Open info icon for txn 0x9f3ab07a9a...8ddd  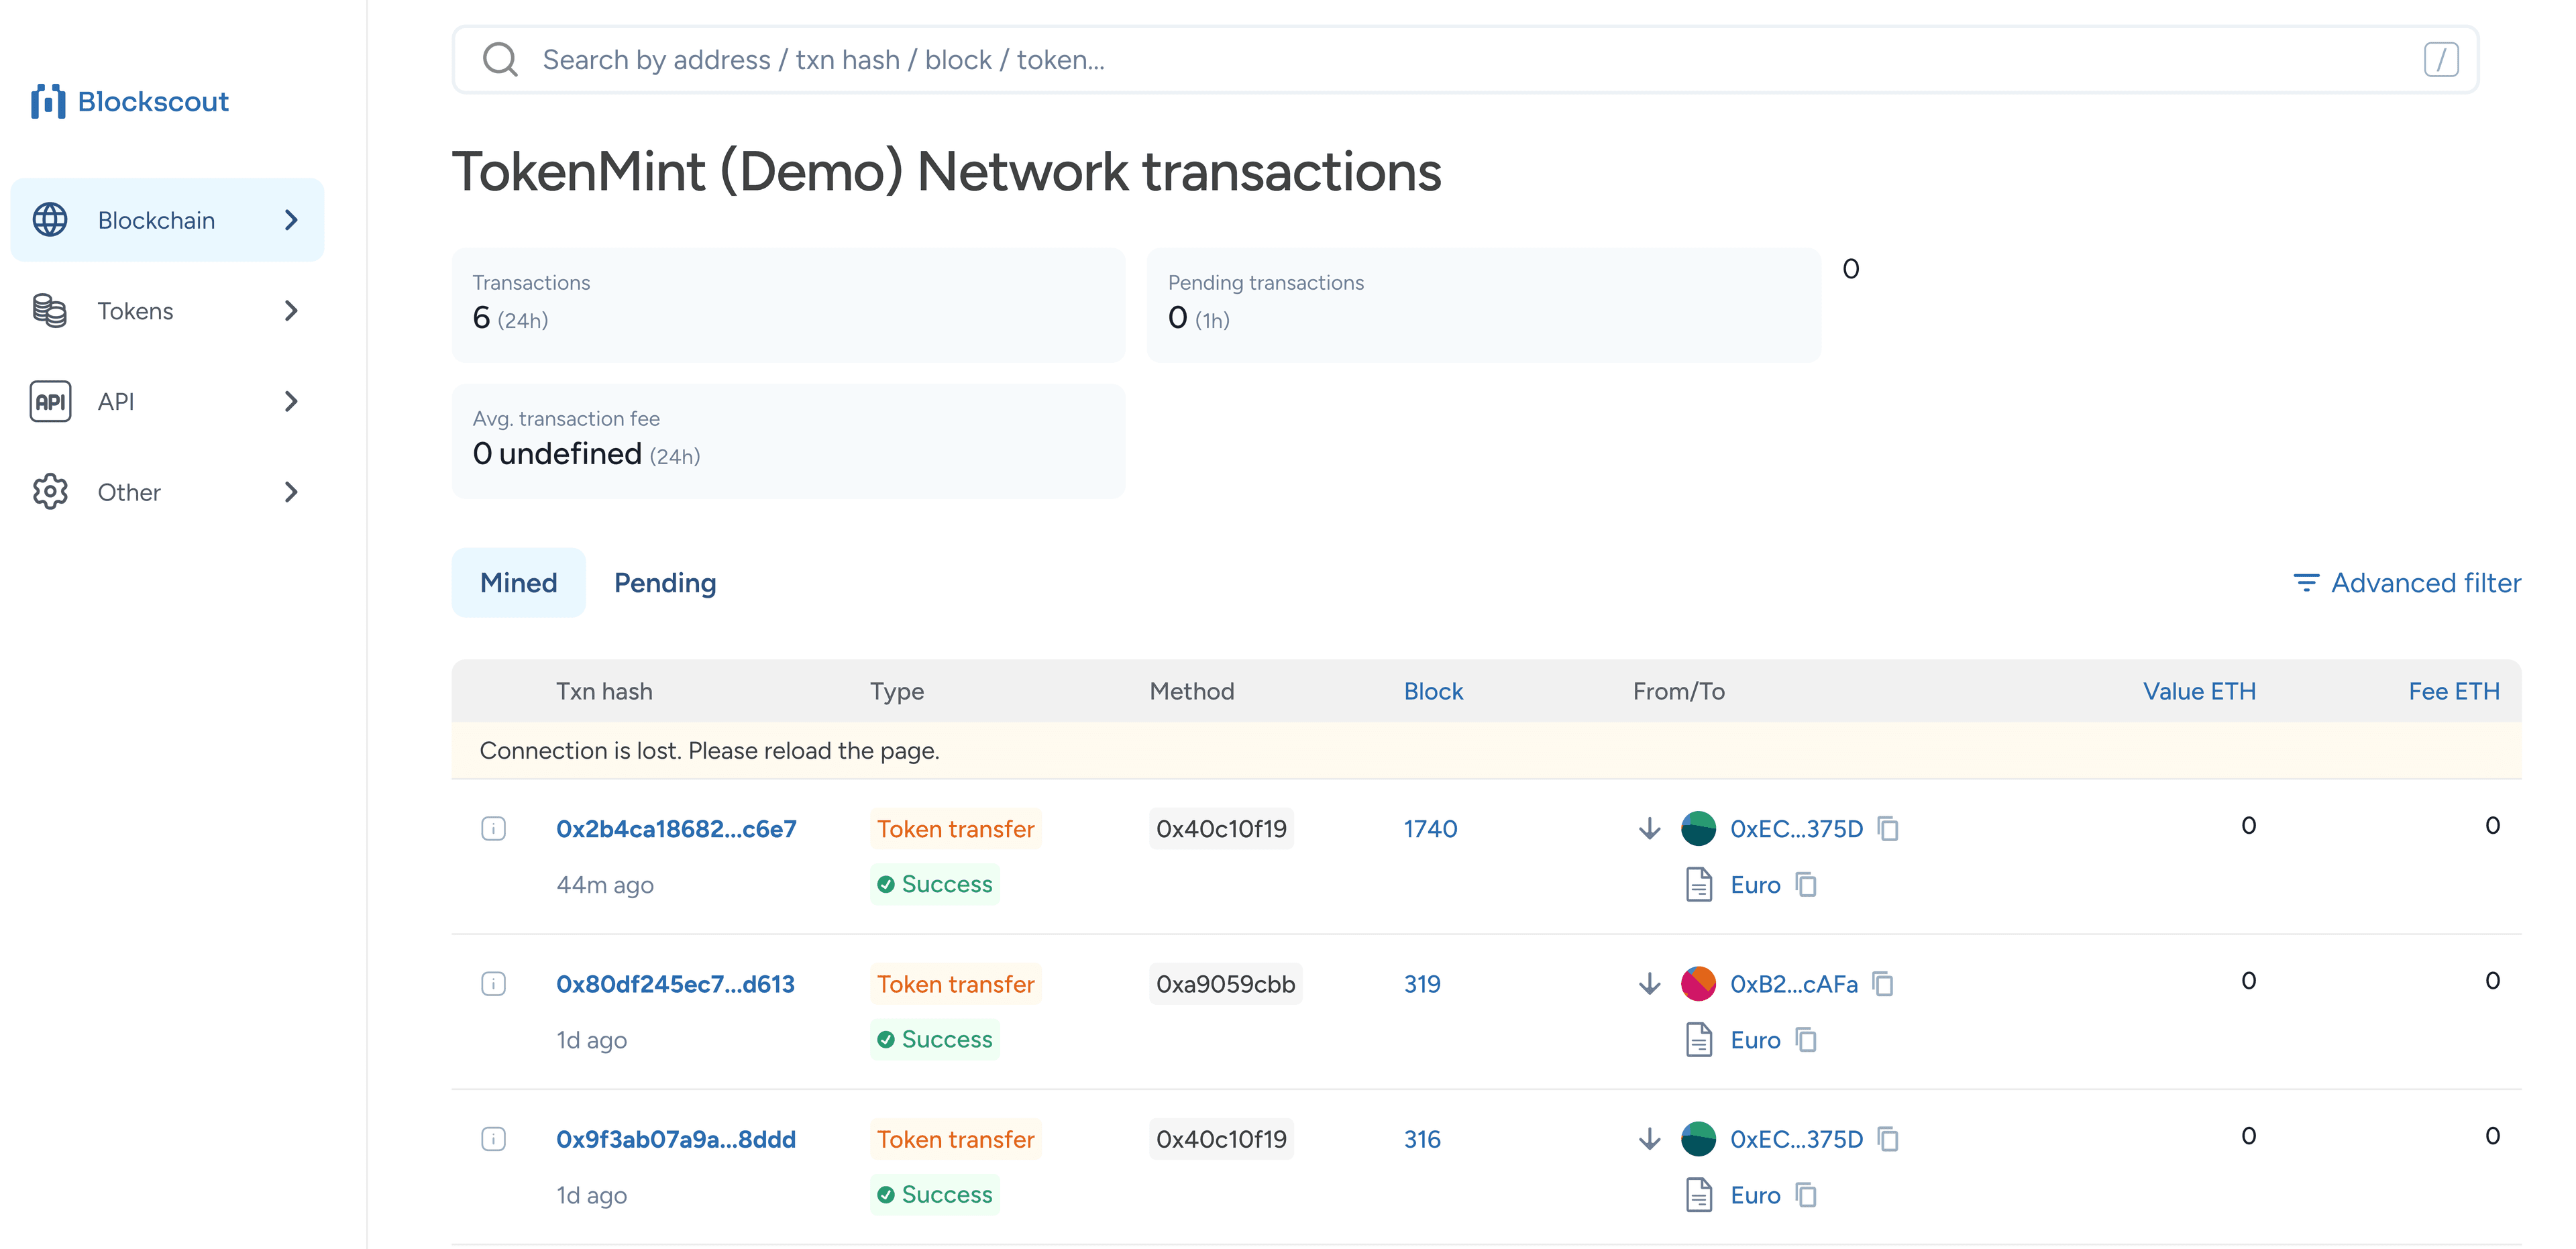pyautogui.click(x=493, y=1139)
